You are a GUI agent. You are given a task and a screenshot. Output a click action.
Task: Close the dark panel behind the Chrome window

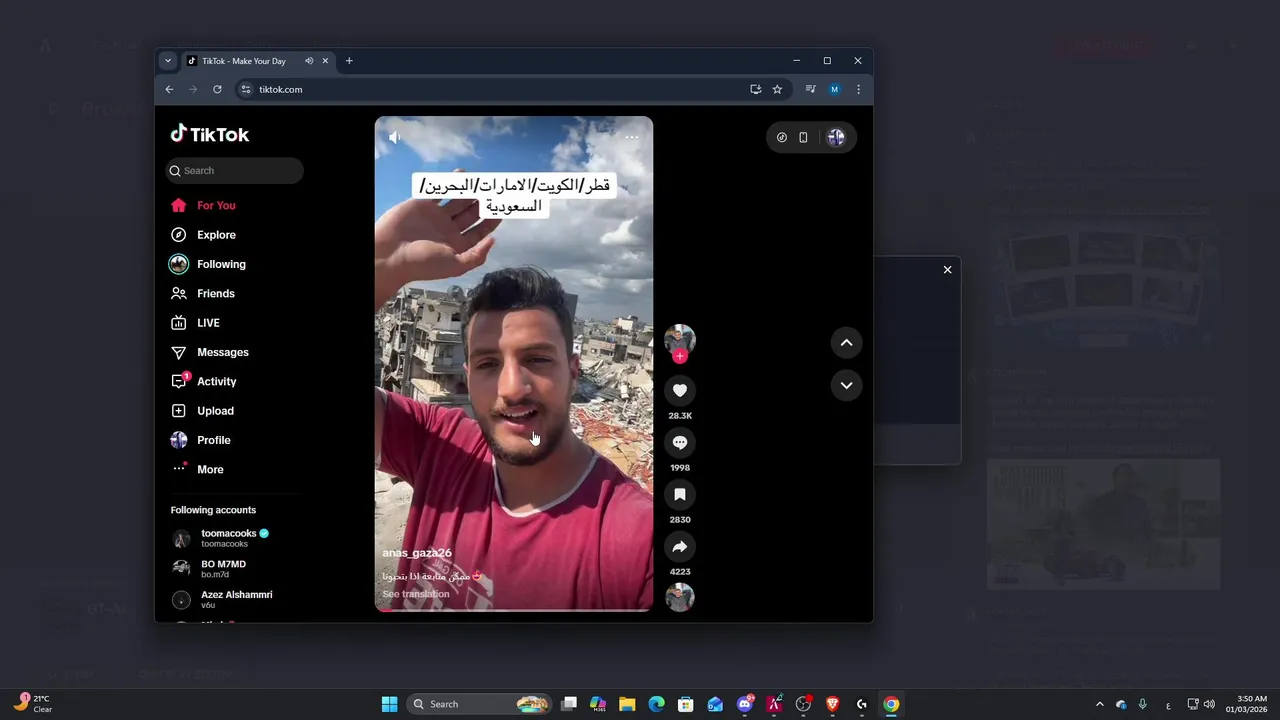coord(948,270)
